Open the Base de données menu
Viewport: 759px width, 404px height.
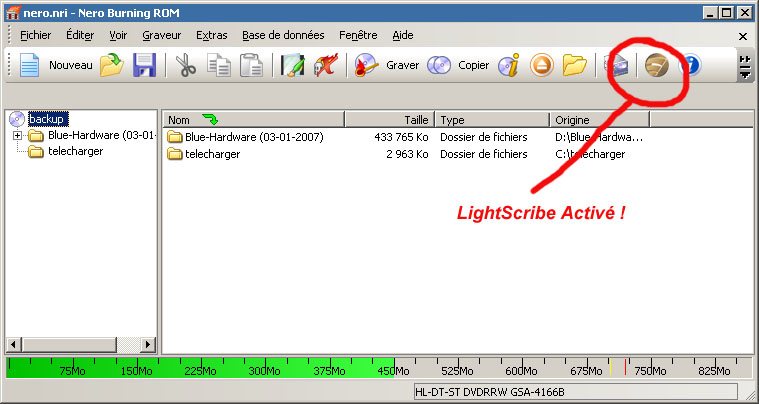(x=283, y=35)
